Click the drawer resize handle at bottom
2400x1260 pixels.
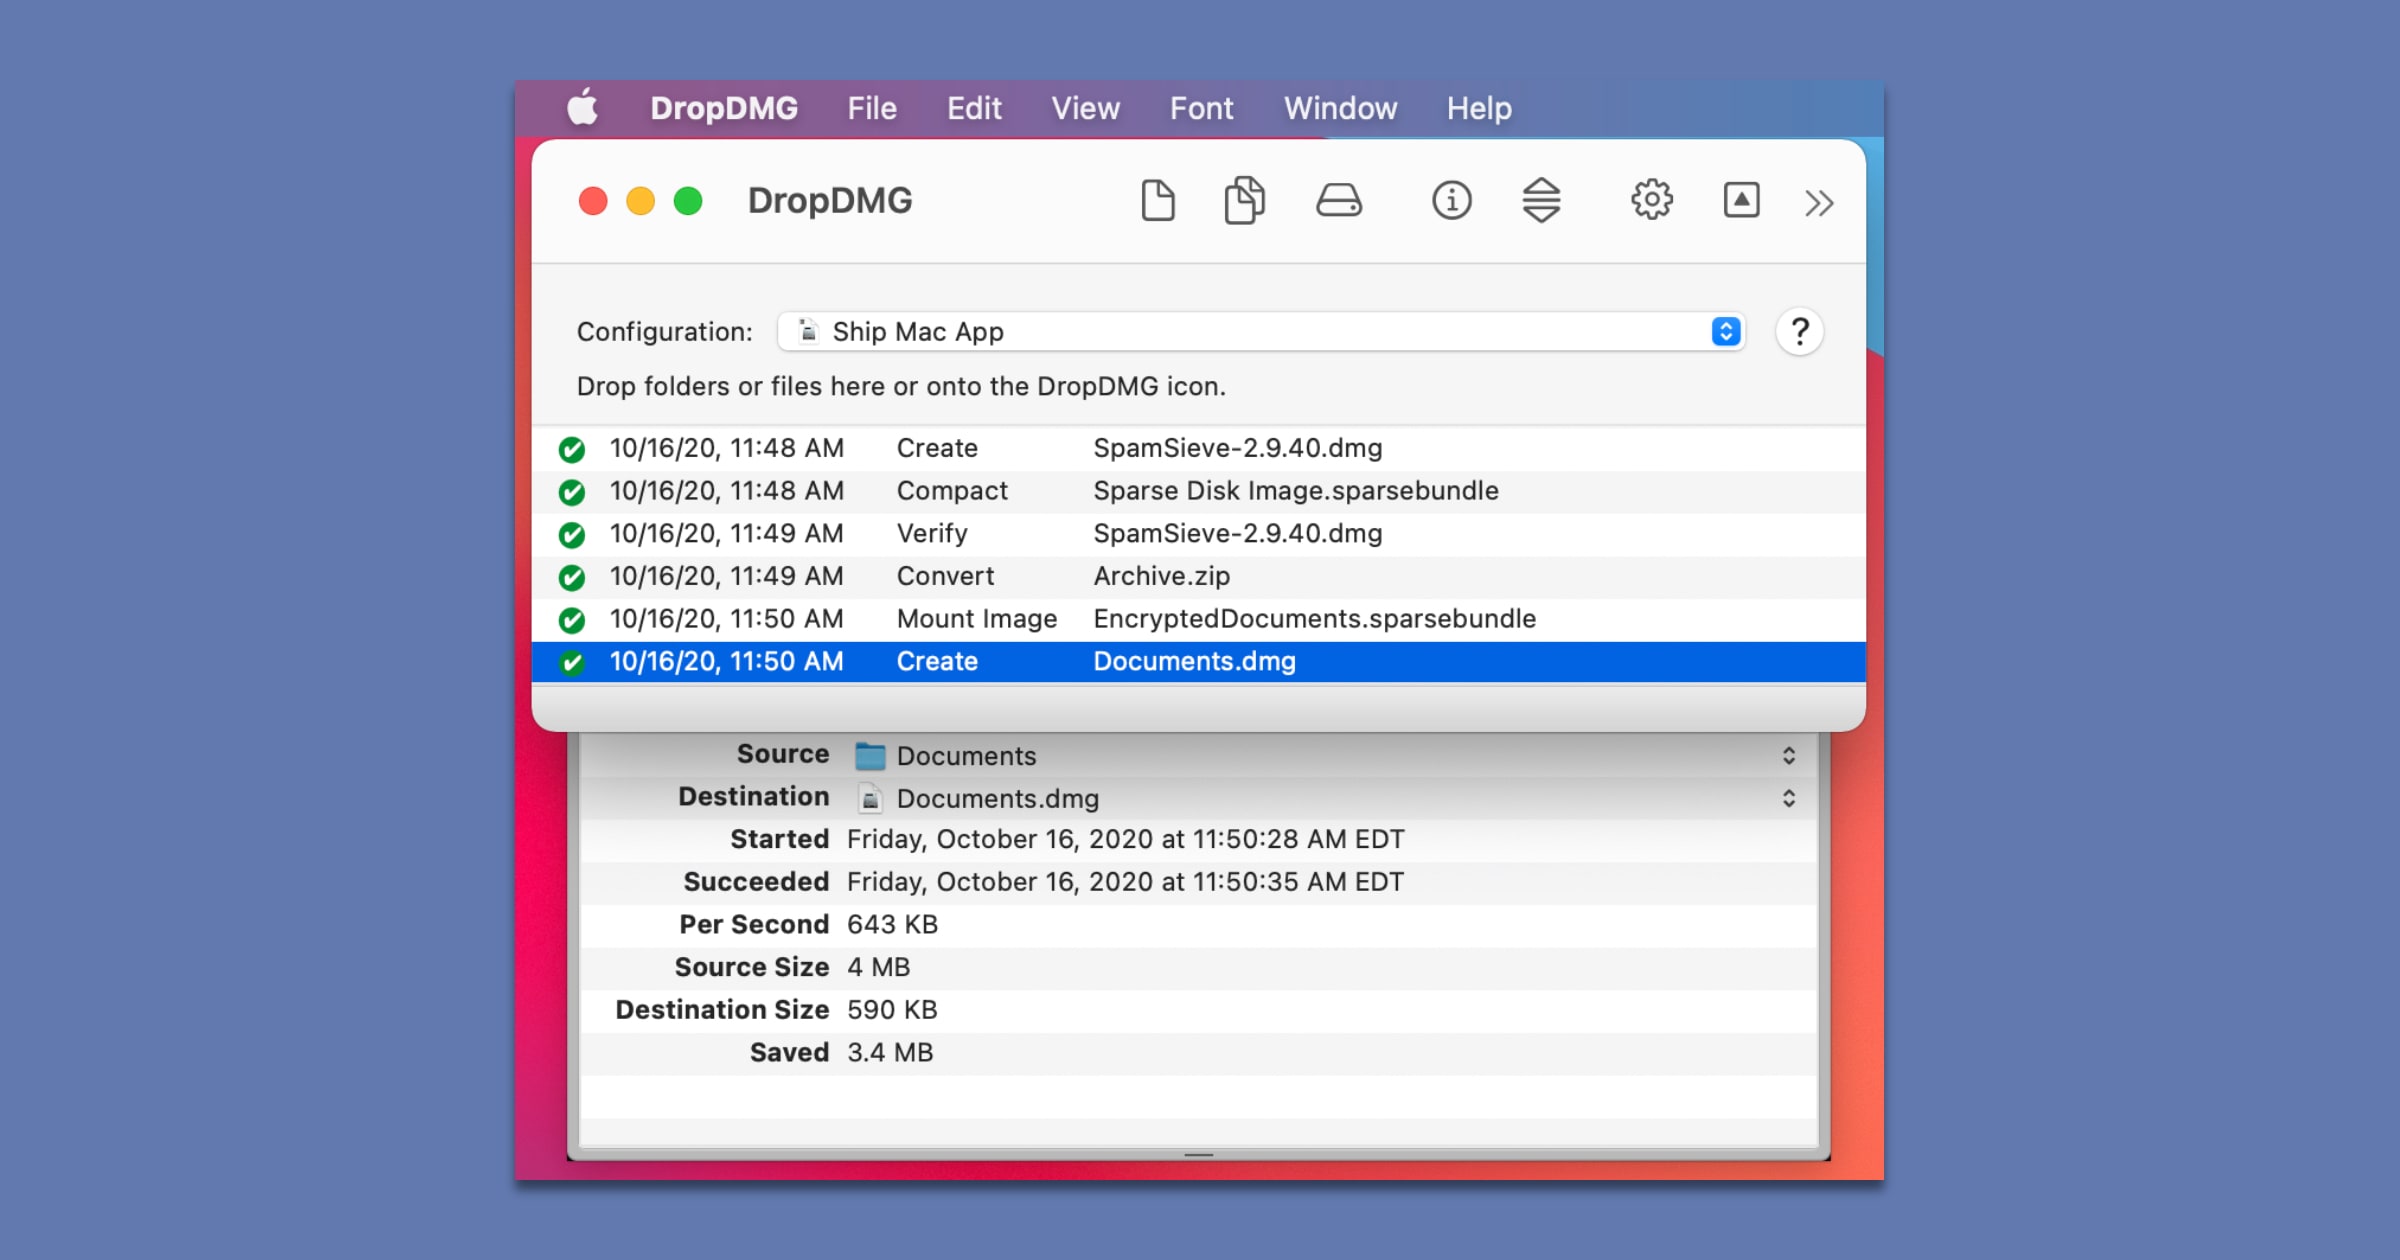pyautogui.click(x=1198, y=1155)
